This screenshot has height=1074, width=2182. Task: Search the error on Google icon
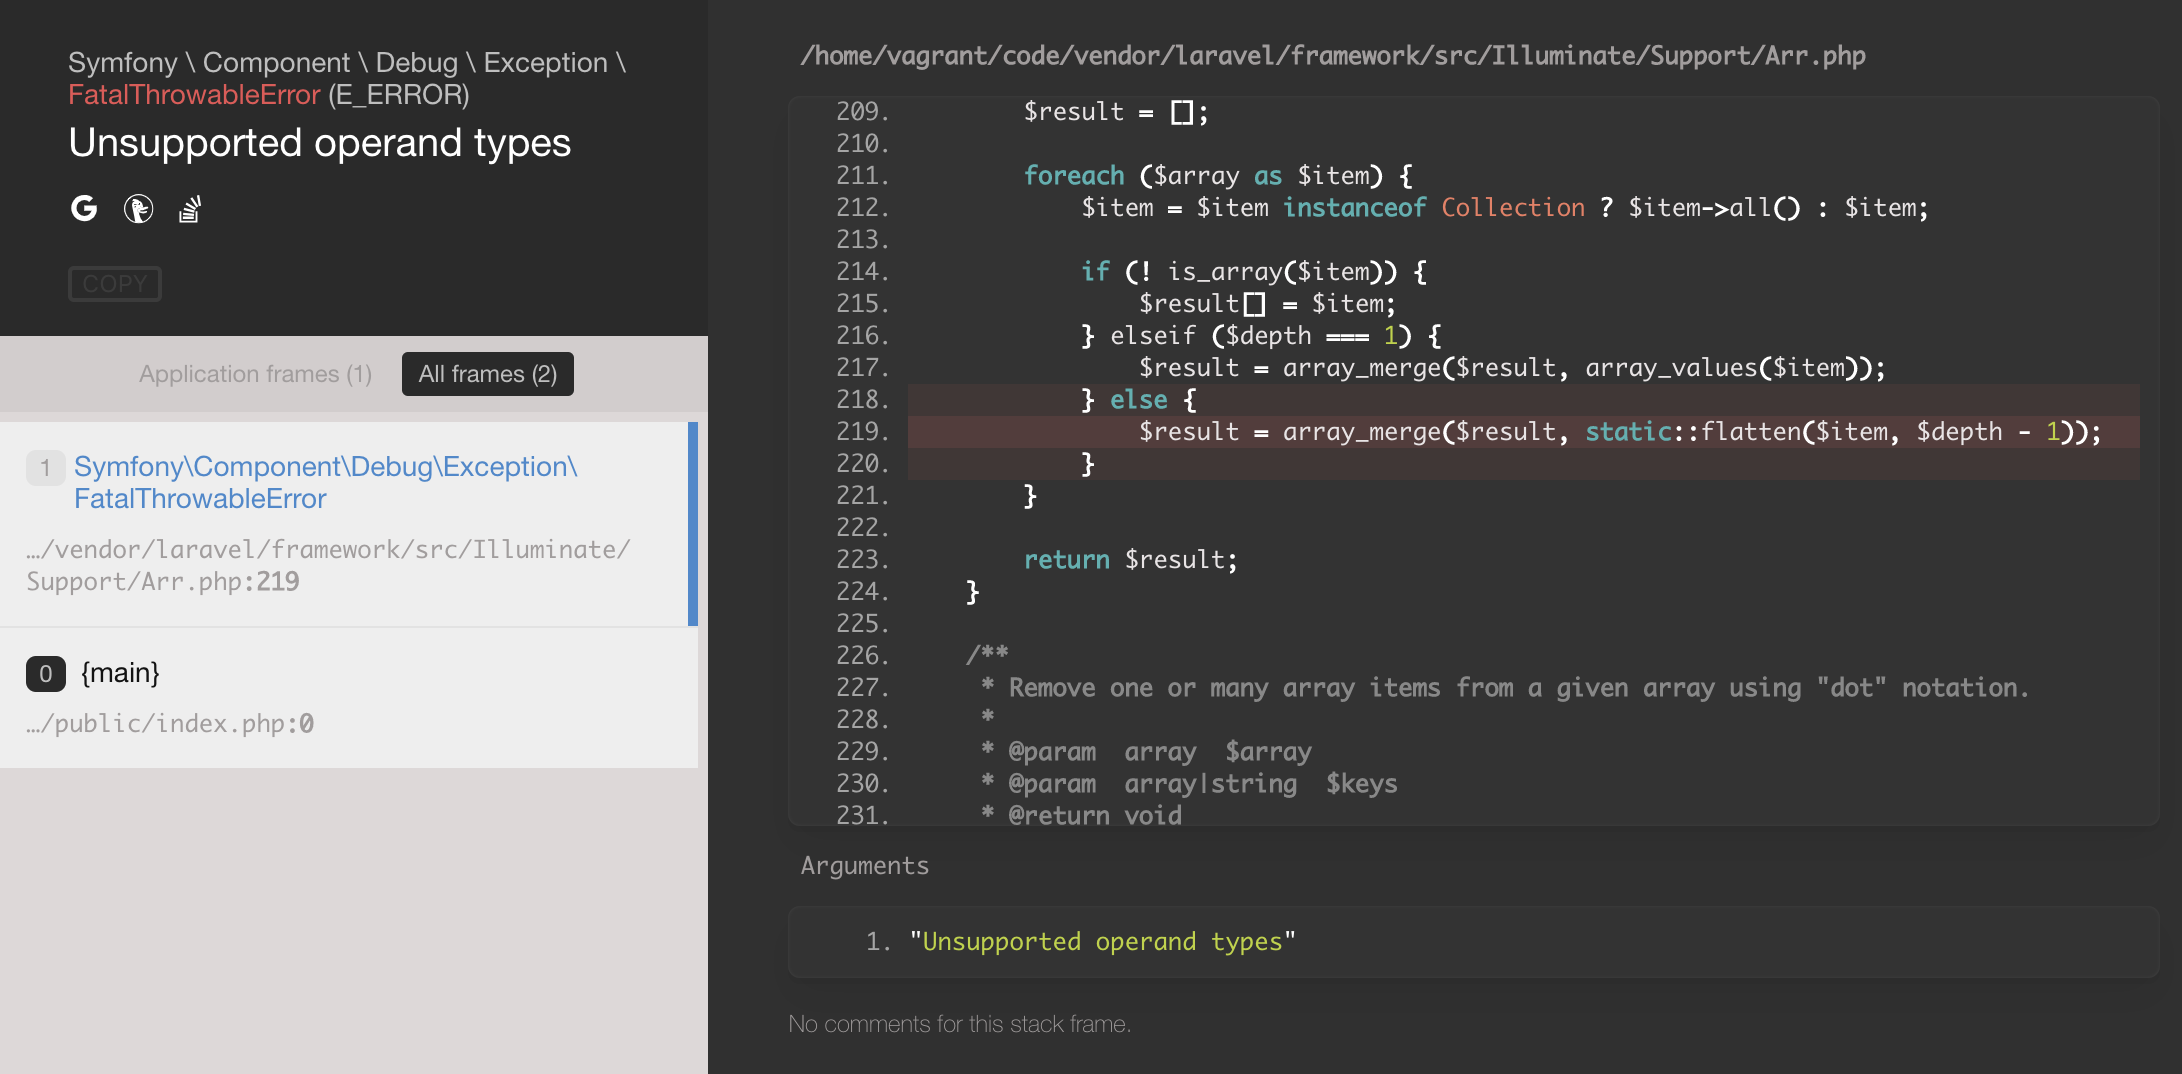[x=84, y=208]
